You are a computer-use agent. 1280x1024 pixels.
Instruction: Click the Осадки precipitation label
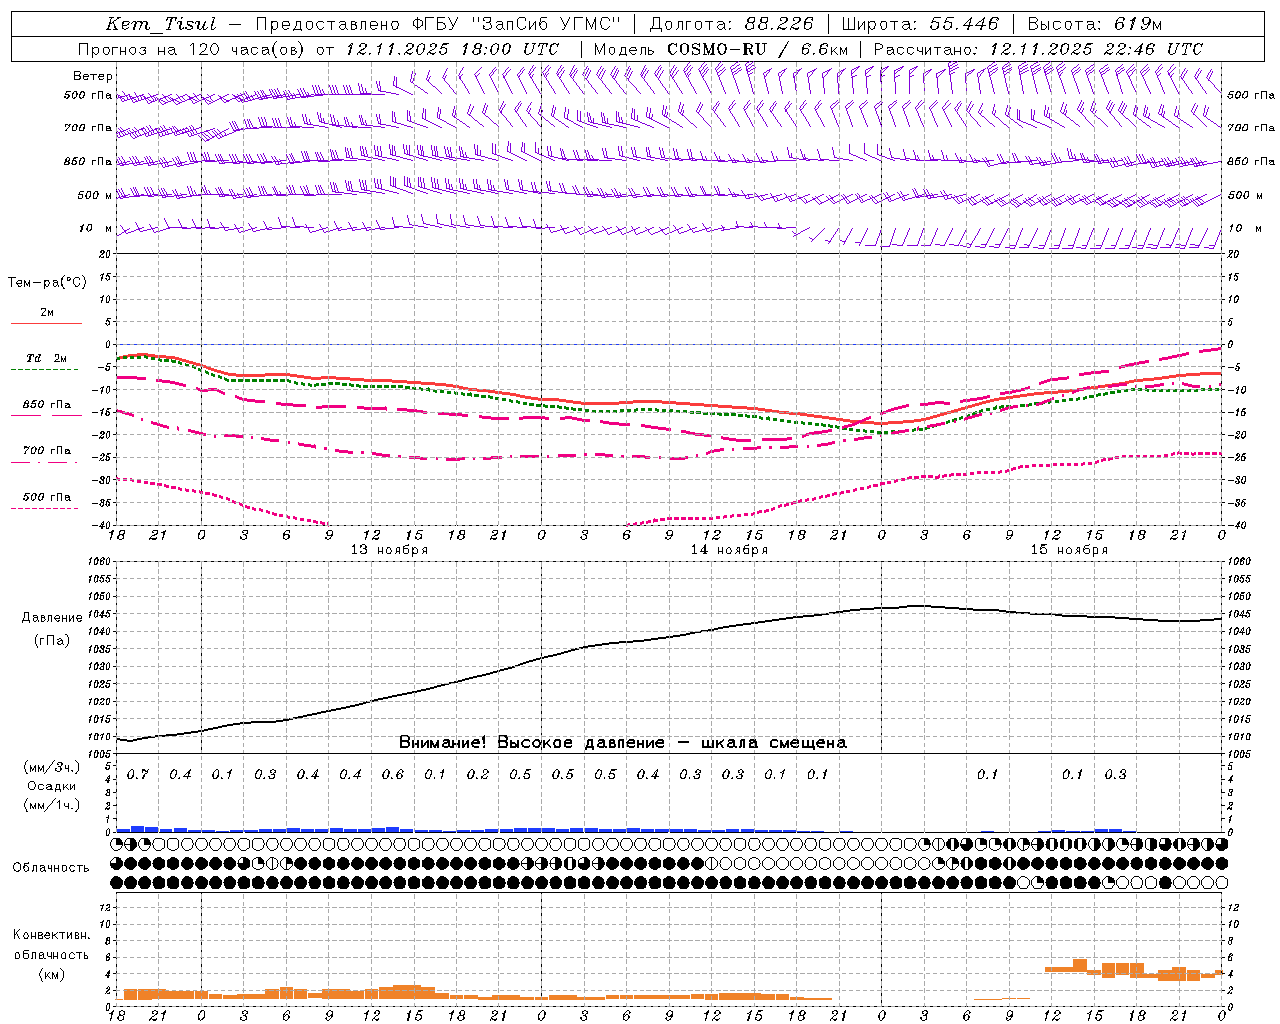pos(51,786)
